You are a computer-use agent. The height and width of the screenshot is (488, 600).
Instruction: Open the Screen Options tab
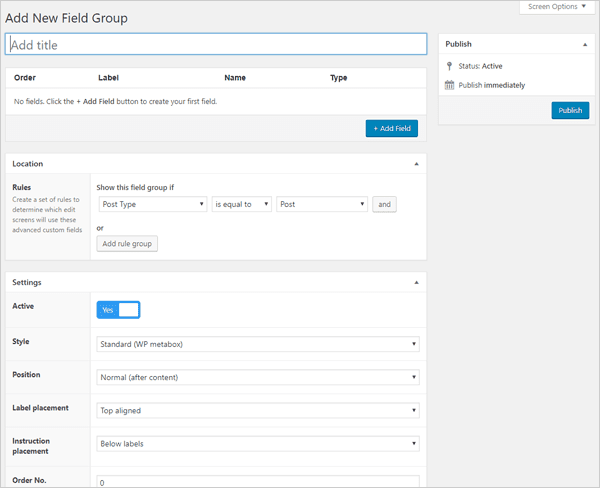click(554, 7)
